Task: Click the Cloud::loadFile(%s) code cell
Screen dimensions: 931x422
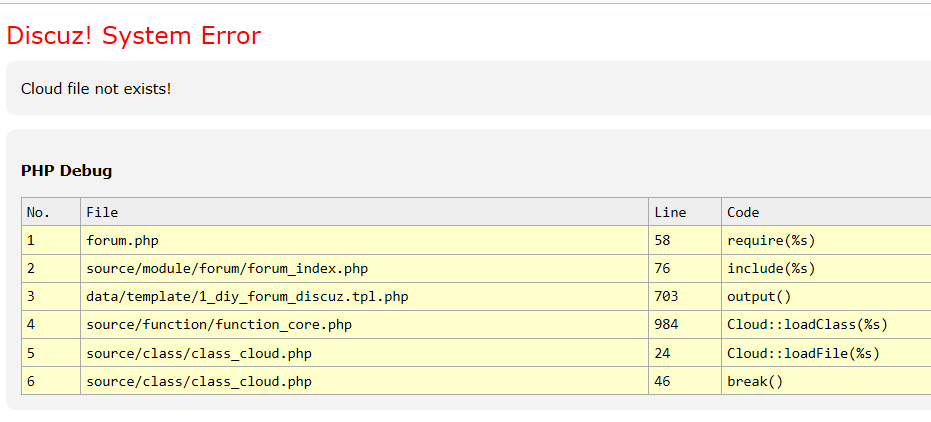Action: (x=803, y=353)
